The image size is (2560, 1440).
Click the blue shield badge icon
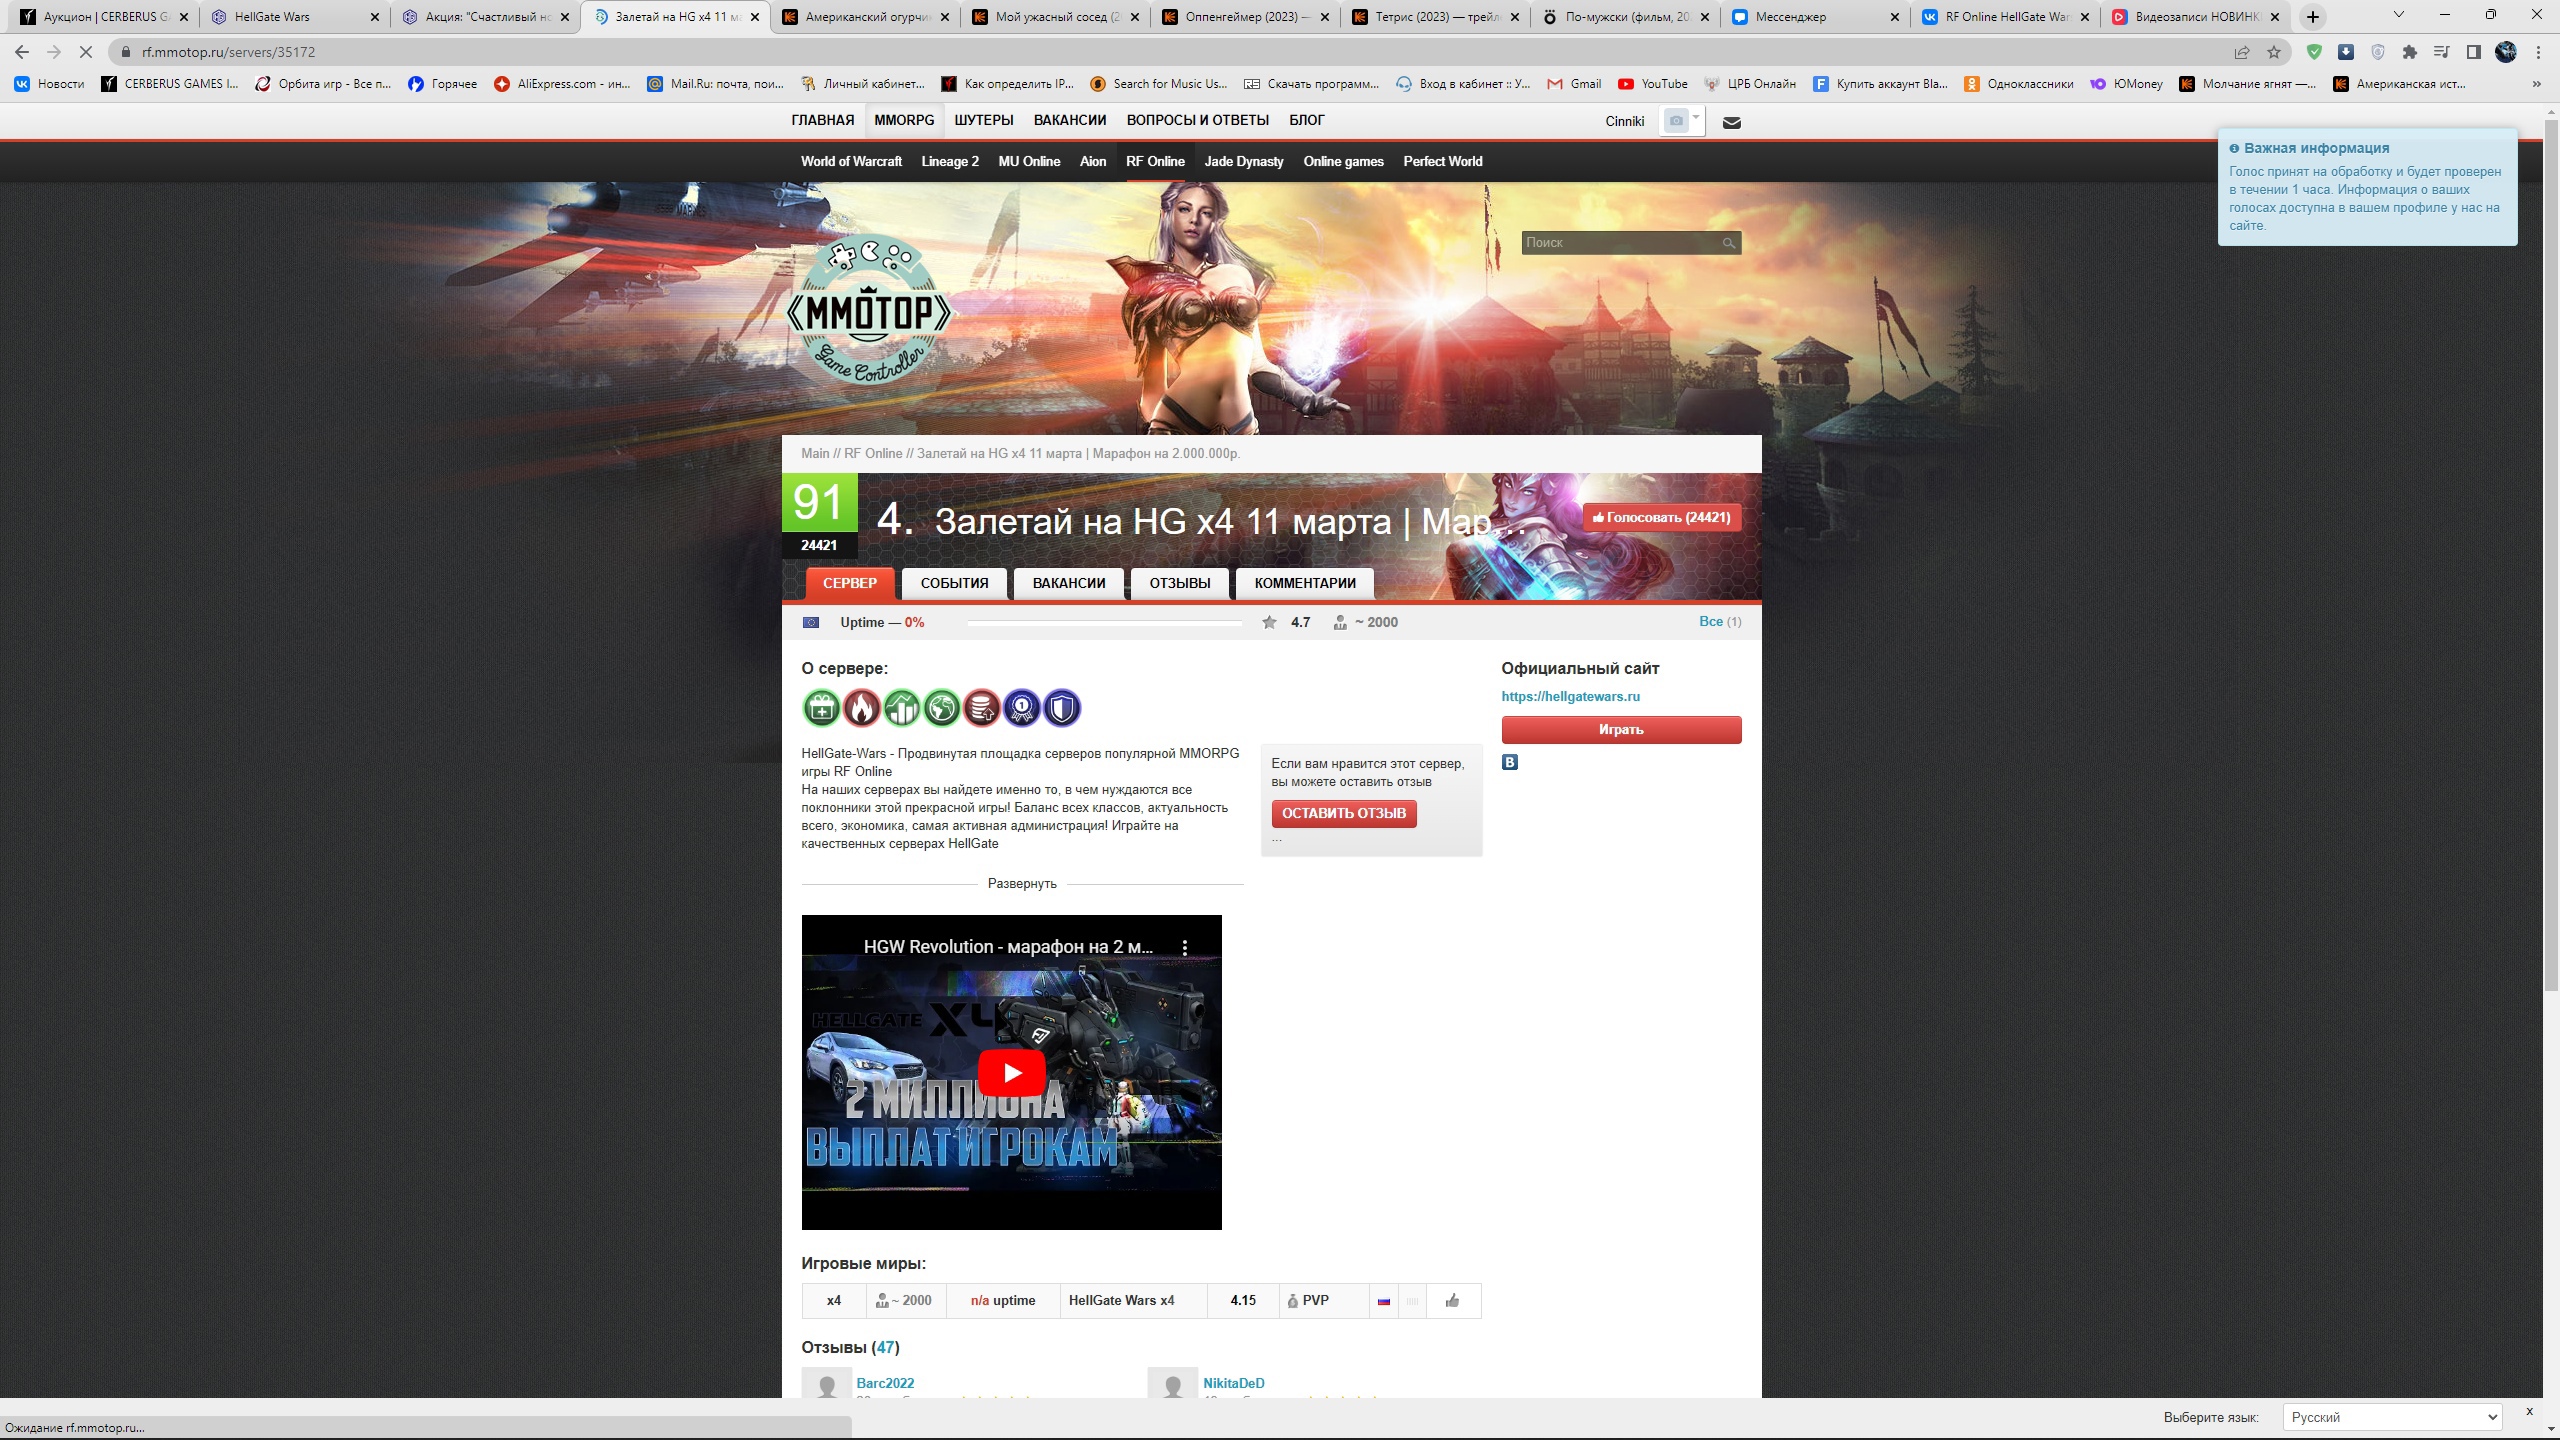pos(1062,708)
